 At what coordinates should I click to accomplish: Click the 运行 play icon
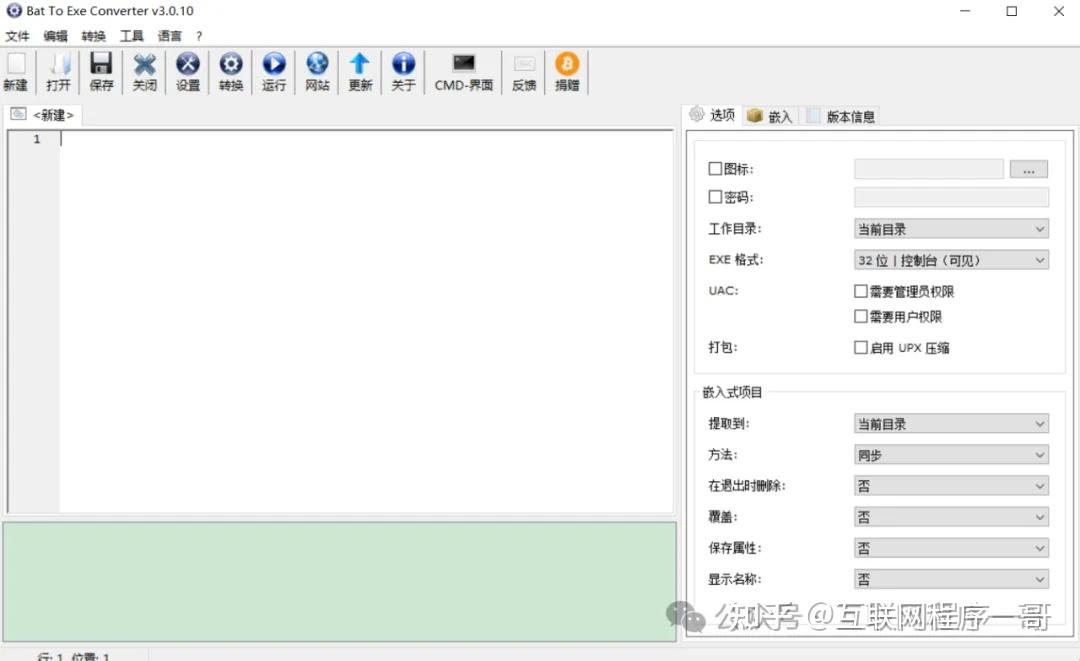[x=274, y=64]
